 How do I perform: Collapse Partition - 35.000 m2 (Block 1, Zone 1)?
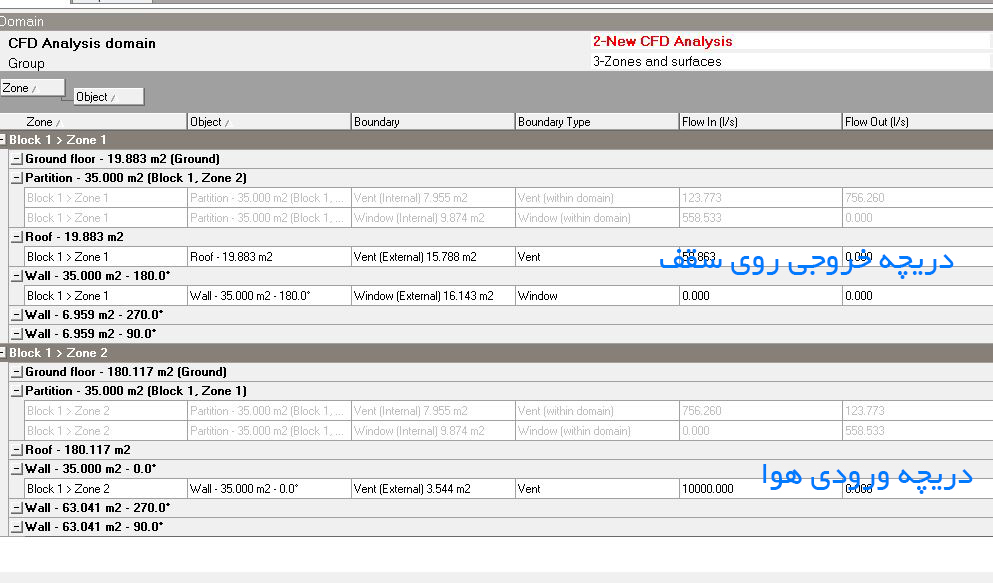(17, 391)
